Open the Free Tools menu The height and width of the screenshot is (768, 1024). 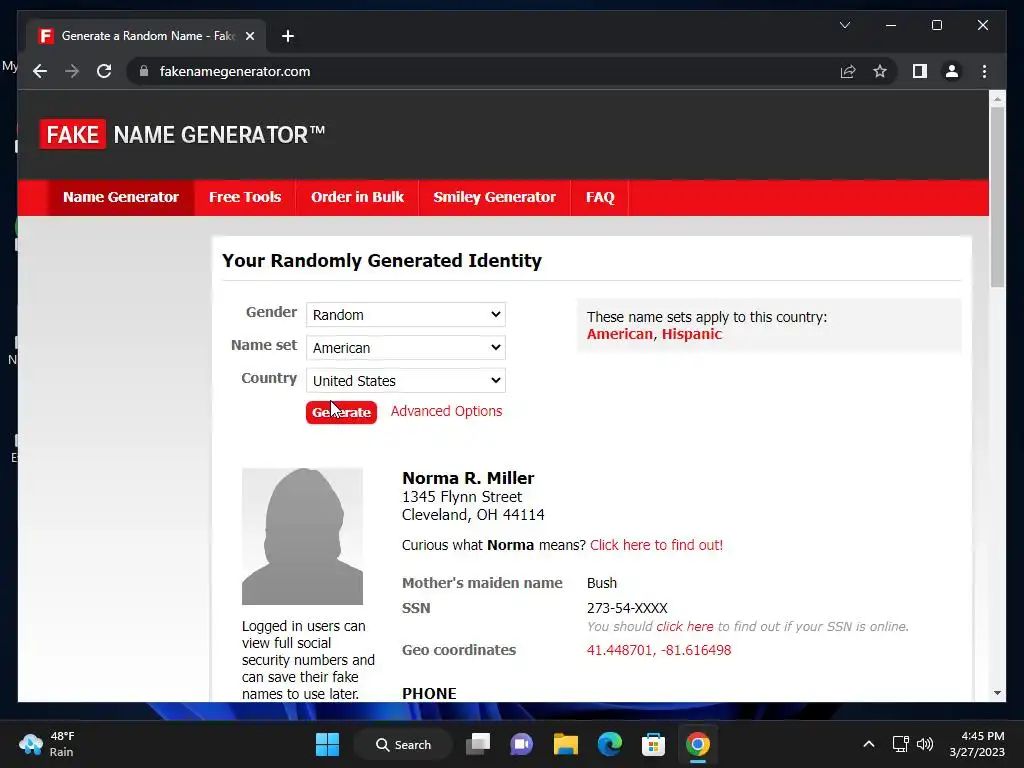click(x=245, y=197)
